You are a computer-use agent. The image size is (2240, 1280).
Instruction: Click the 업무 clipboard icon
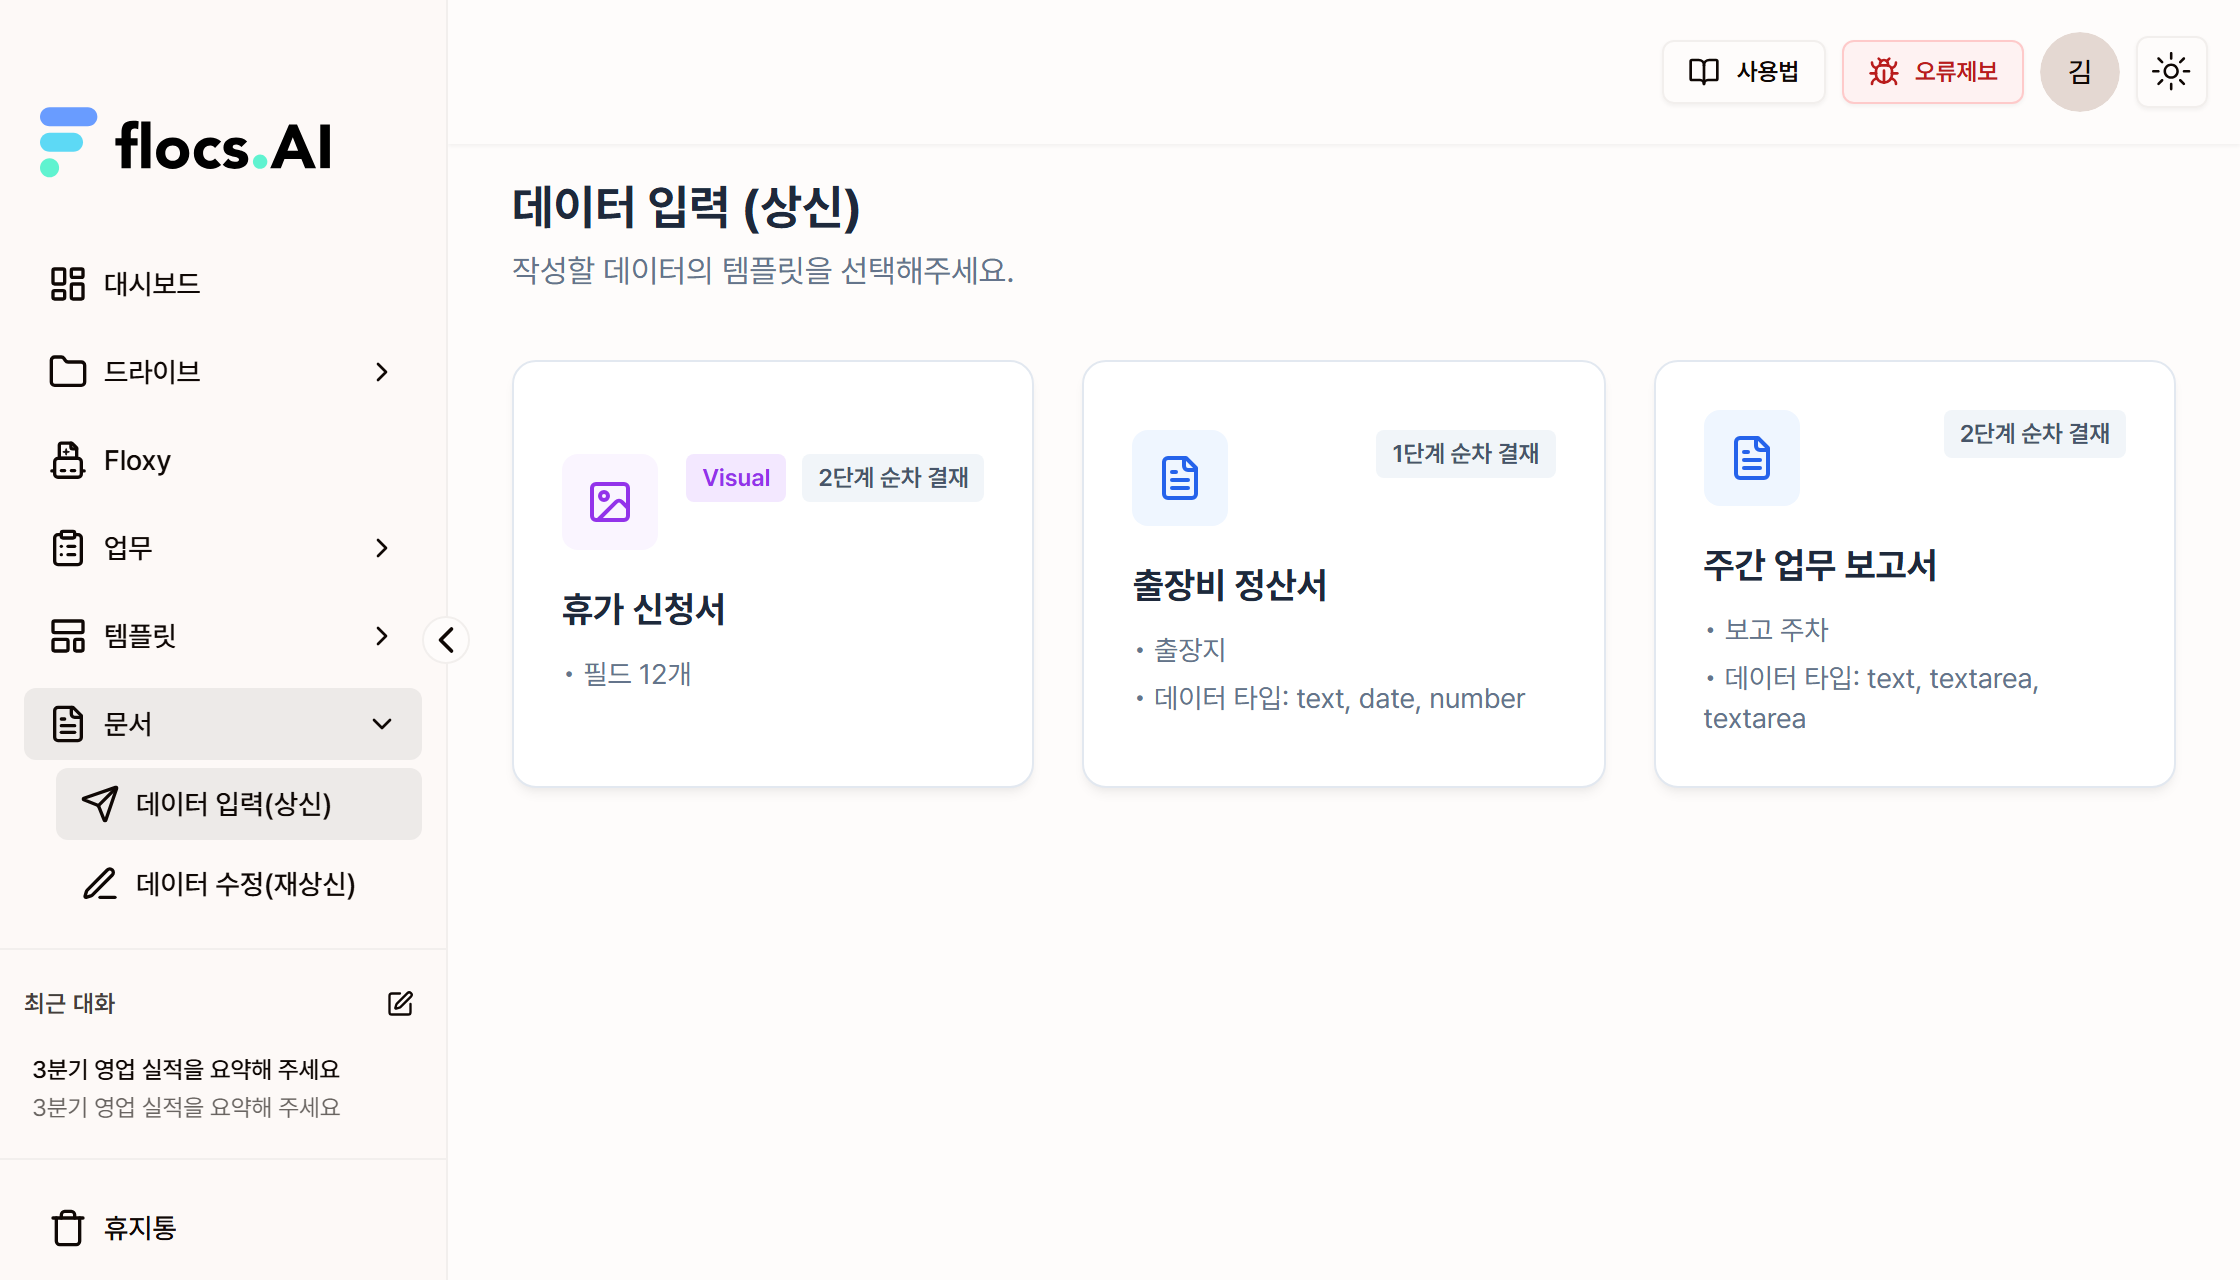[68, 548]
